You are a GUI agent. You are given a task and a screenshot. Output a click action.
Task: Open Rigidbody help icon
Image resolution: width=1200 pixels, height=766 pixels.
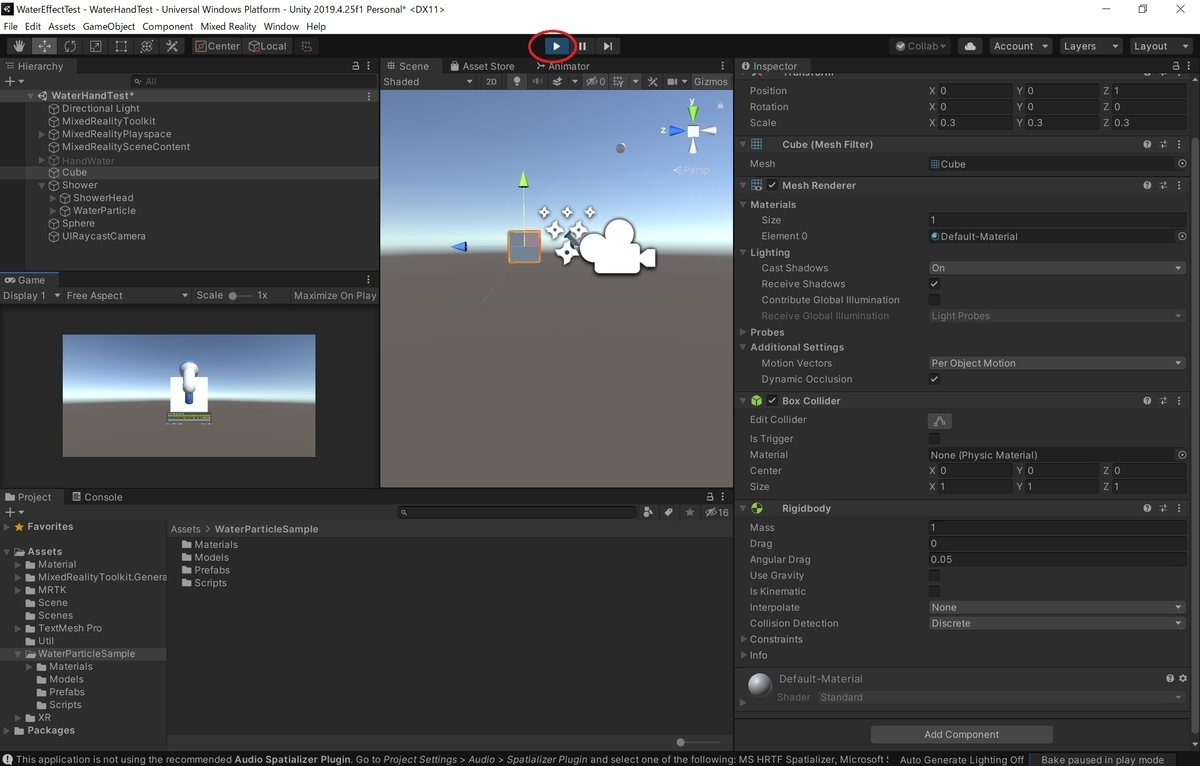1147,509
